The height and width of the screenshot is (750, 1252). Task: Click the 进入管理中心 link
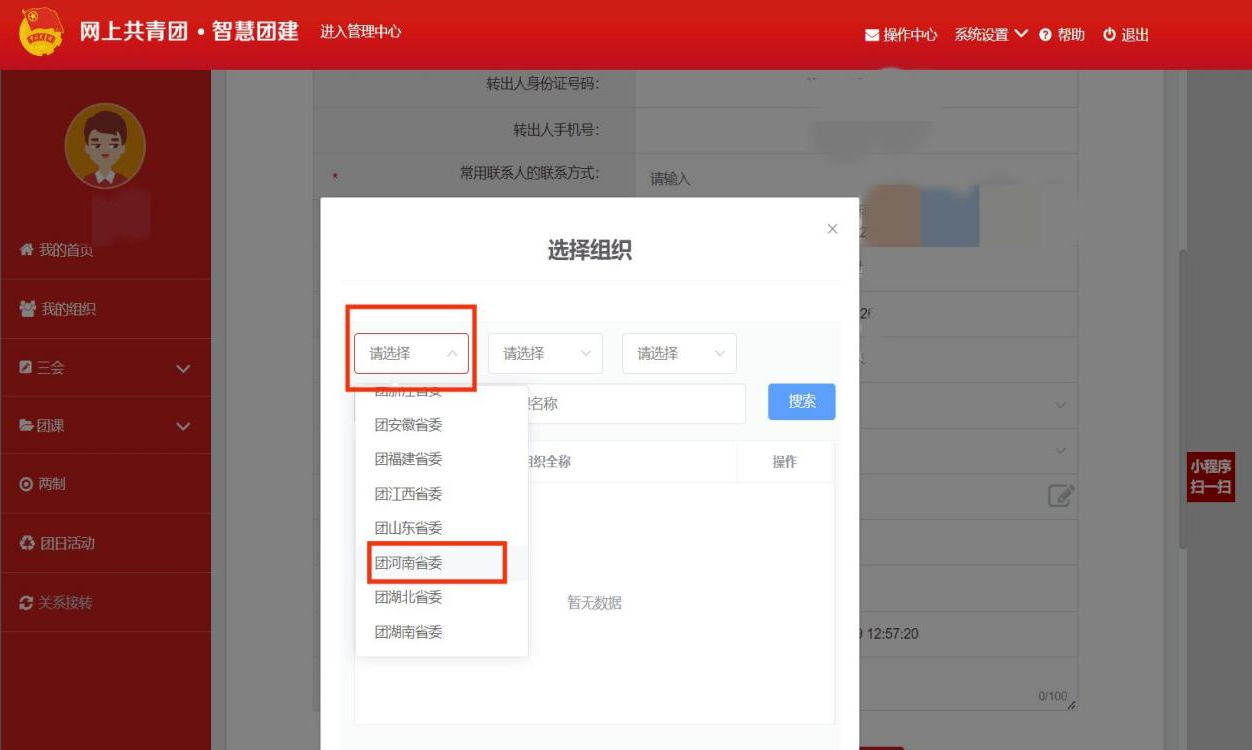pyautogui.click(x=360, y=32)
